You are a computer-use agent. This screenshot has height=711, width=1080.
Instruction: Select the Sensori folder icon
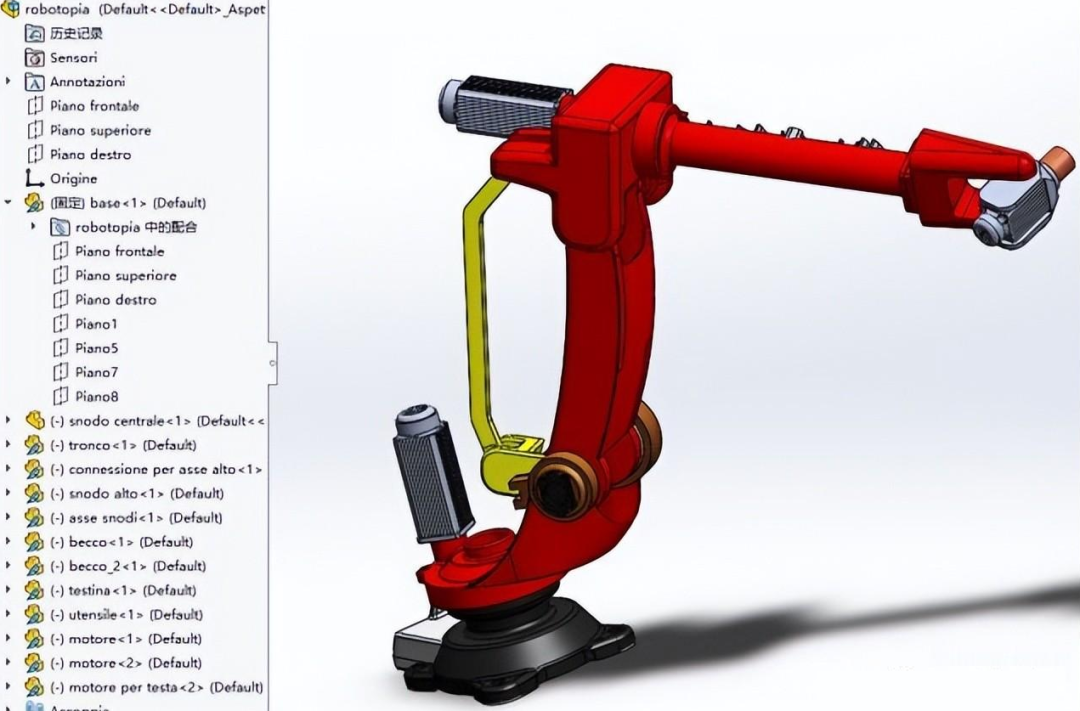tap(35, 58)
